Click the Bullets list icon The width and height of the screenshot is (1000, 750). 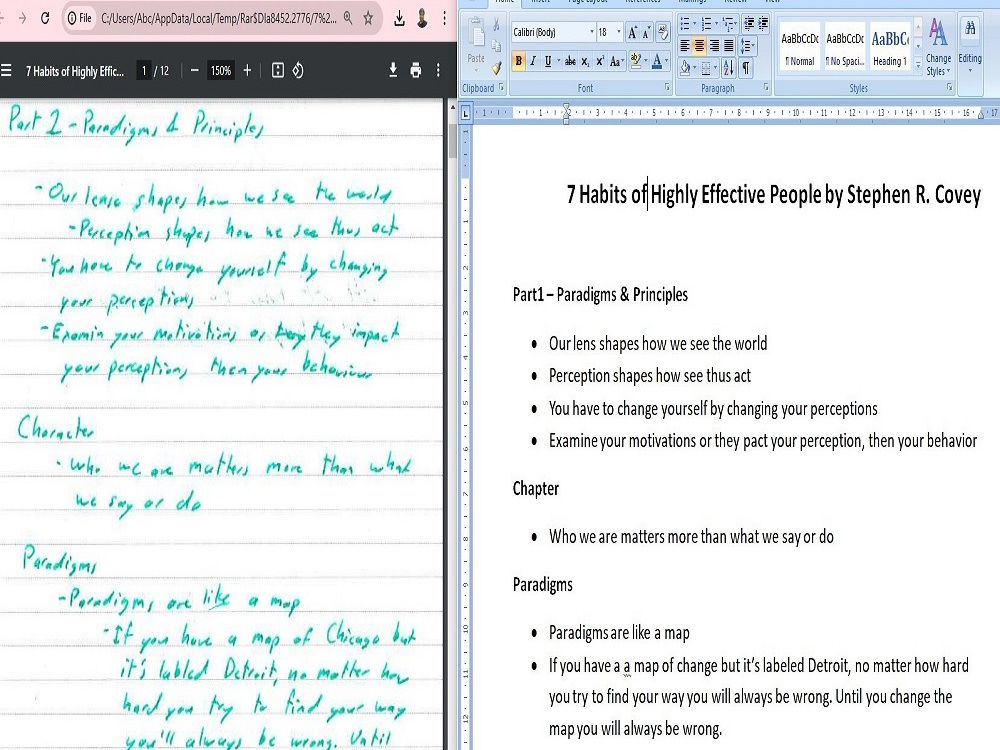[x=685, y=24]
